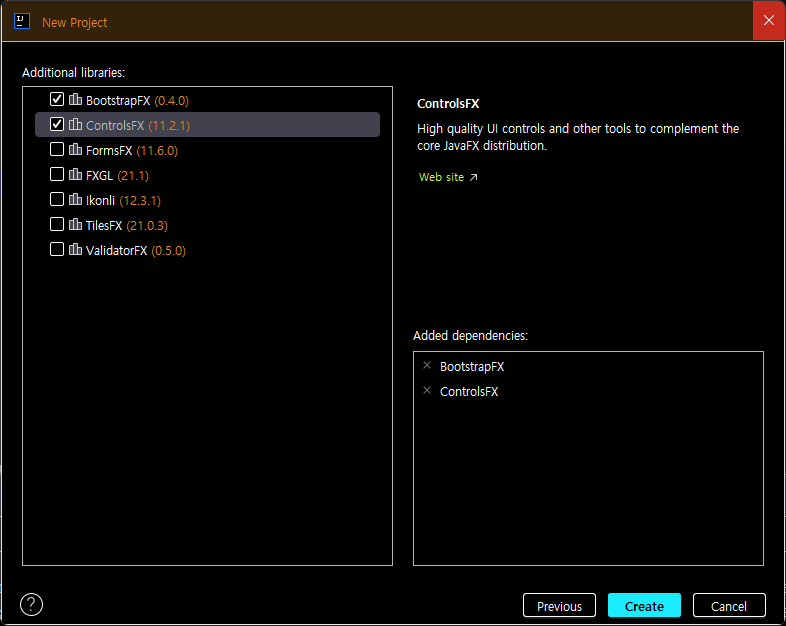Click the IntelliJ IDEA logo in title bar
The image size is (786, 626).
coord(22,22)
